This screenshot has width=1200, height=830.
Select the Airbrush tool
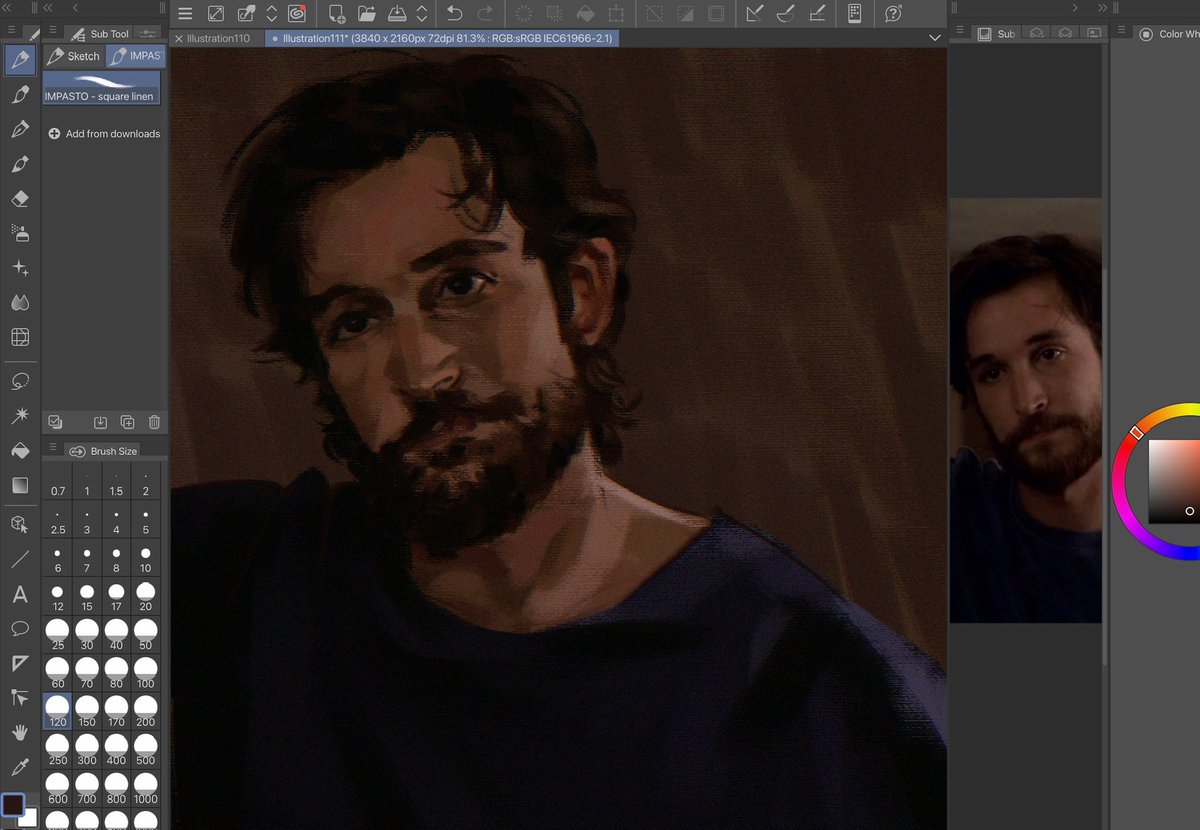[x=20, y=233]
